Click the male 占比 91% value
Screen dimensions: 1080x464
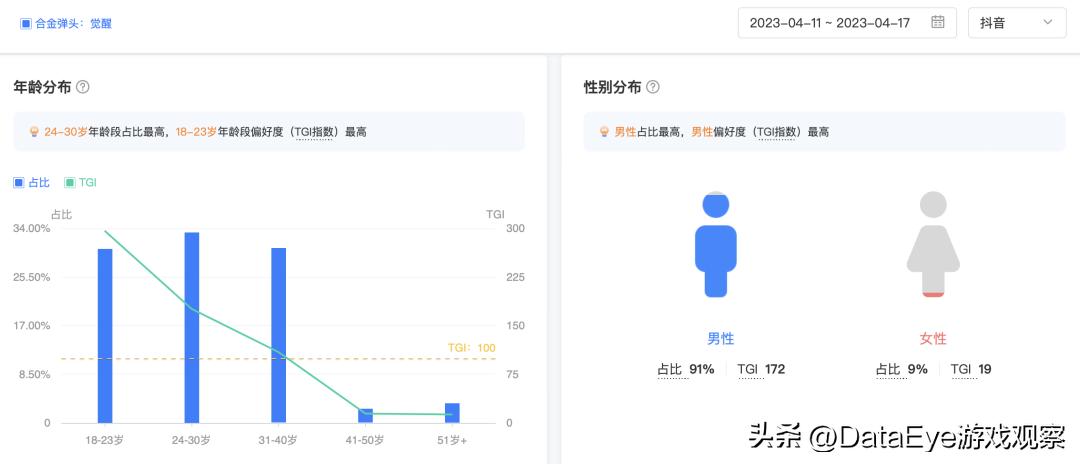(x=685, y=370)
